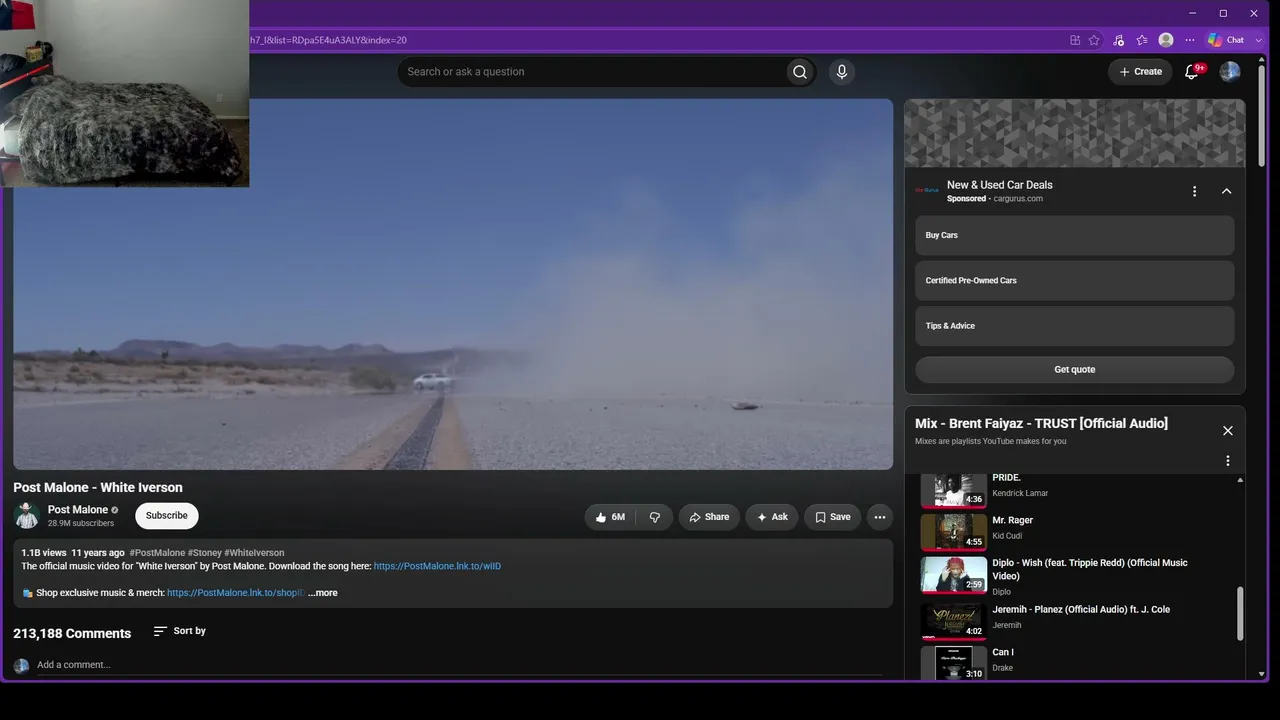The width and height of the screenshot is (1280, 720).
Task: Click the #Stoney hashtag
Action: pyautogui.click(x=204, y=553)
